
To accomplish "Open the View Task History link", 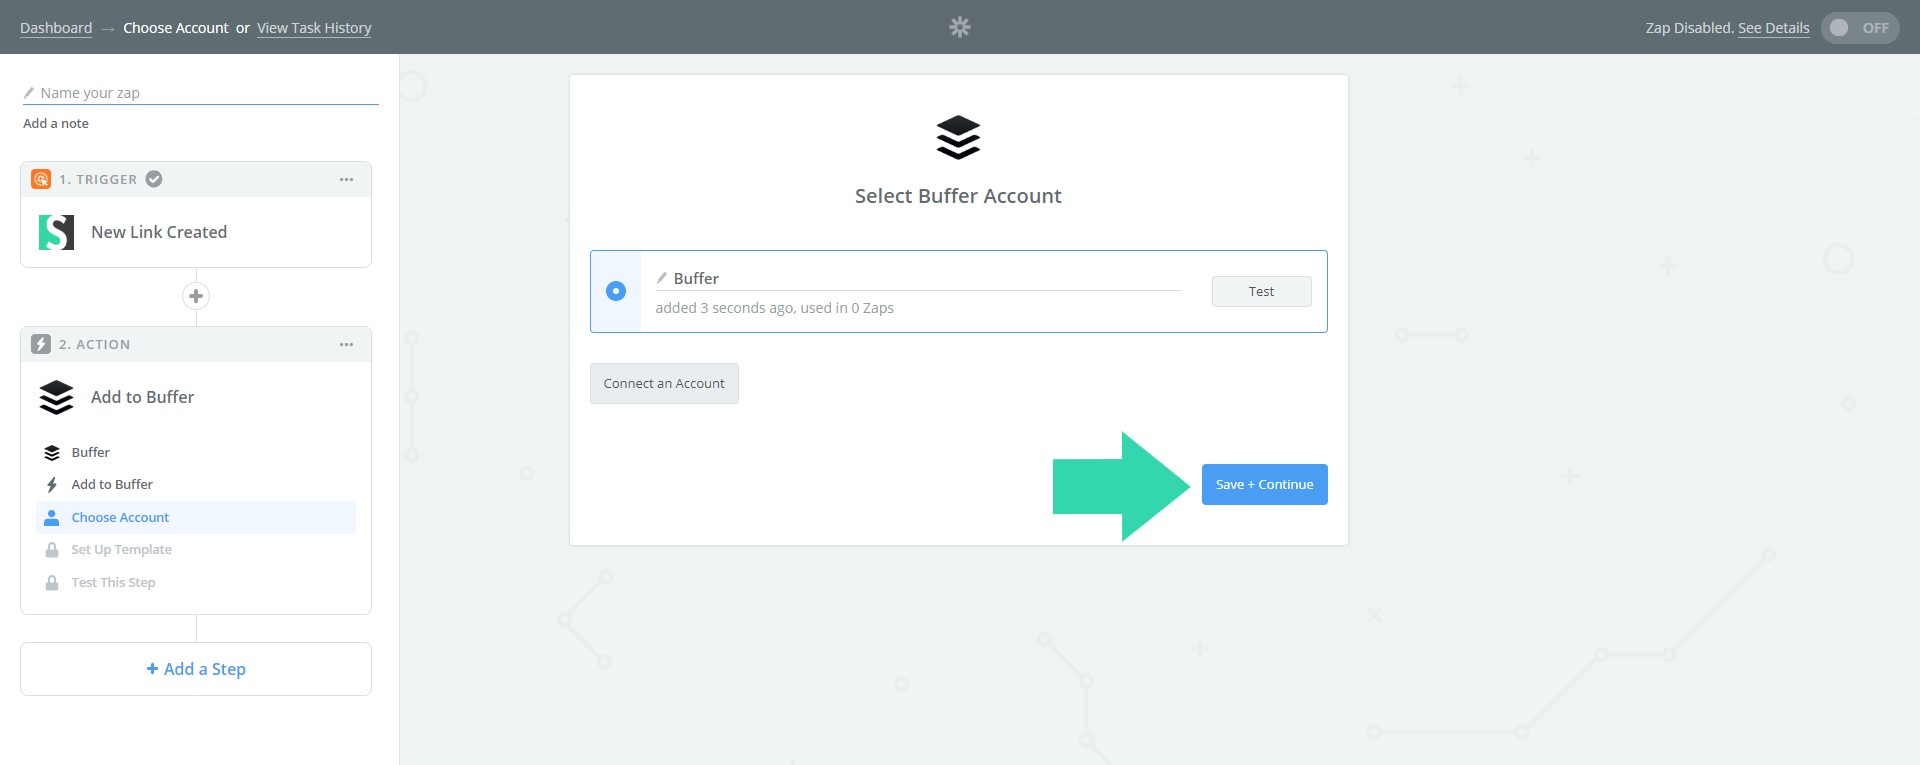I will point(314,28).
